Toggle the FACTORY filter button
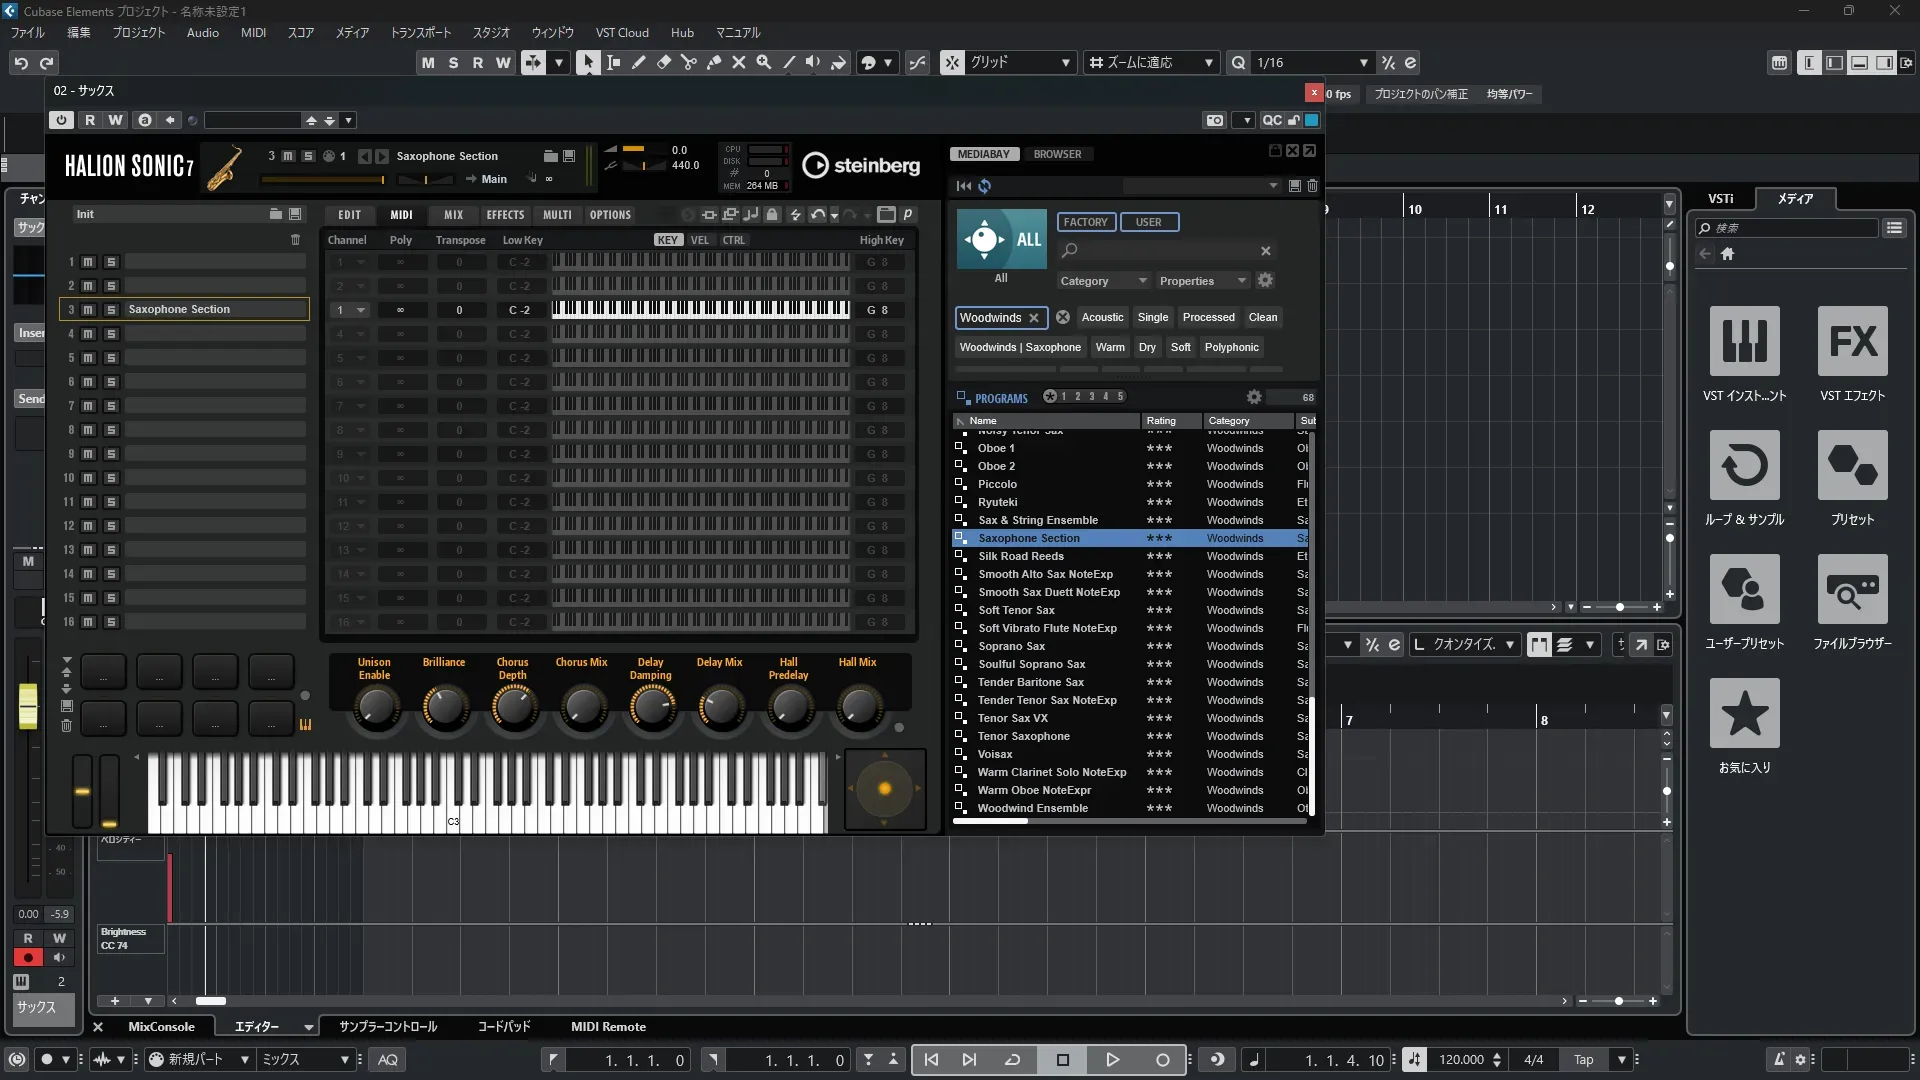1920x1080 pixels. (1085, 222)
